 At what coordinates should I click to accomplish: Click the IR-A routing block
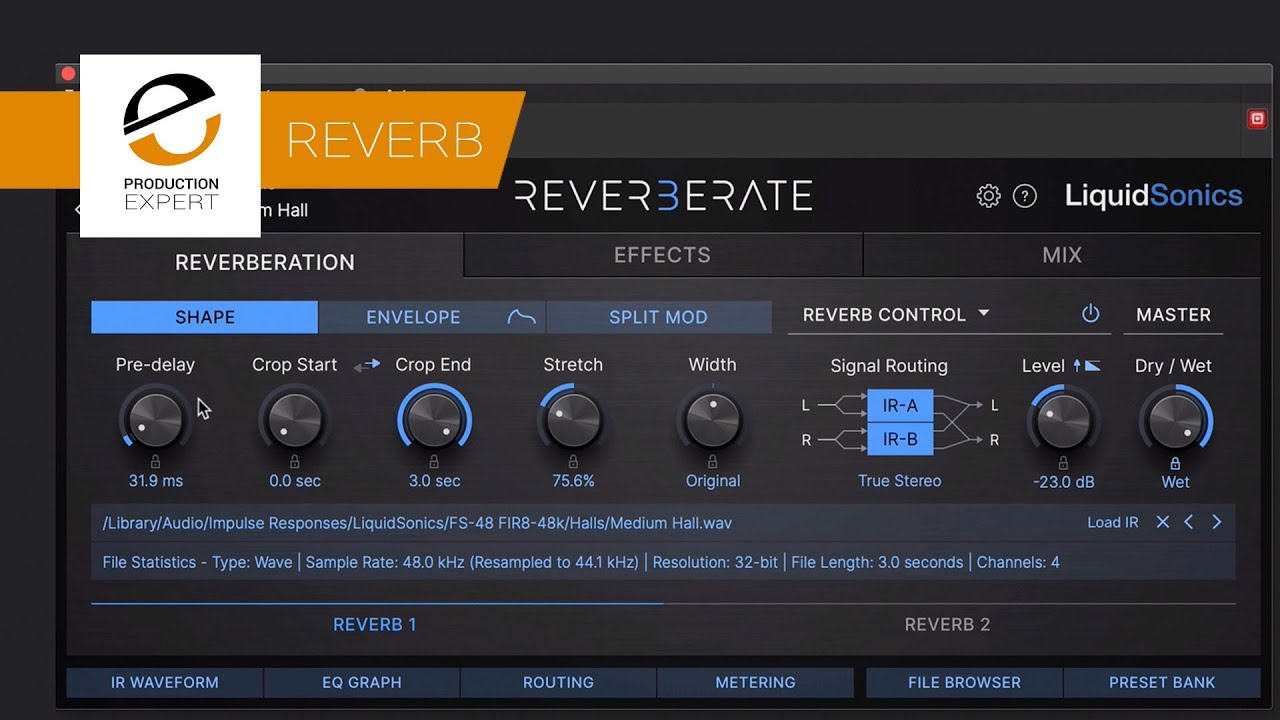900,406
